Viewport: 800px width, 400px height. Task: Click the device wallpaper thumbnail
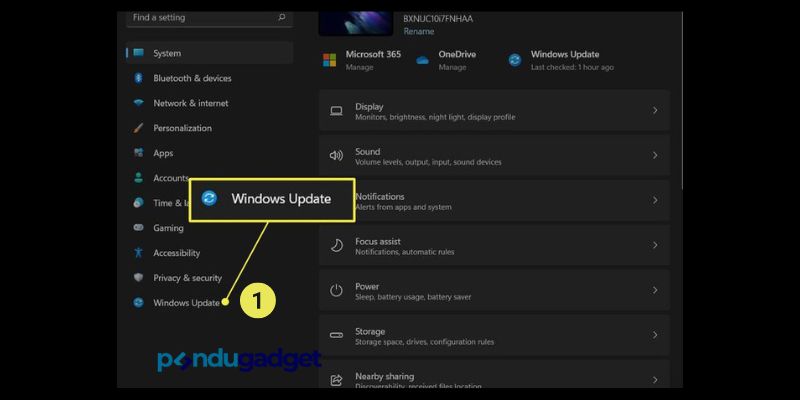[356, 23]
